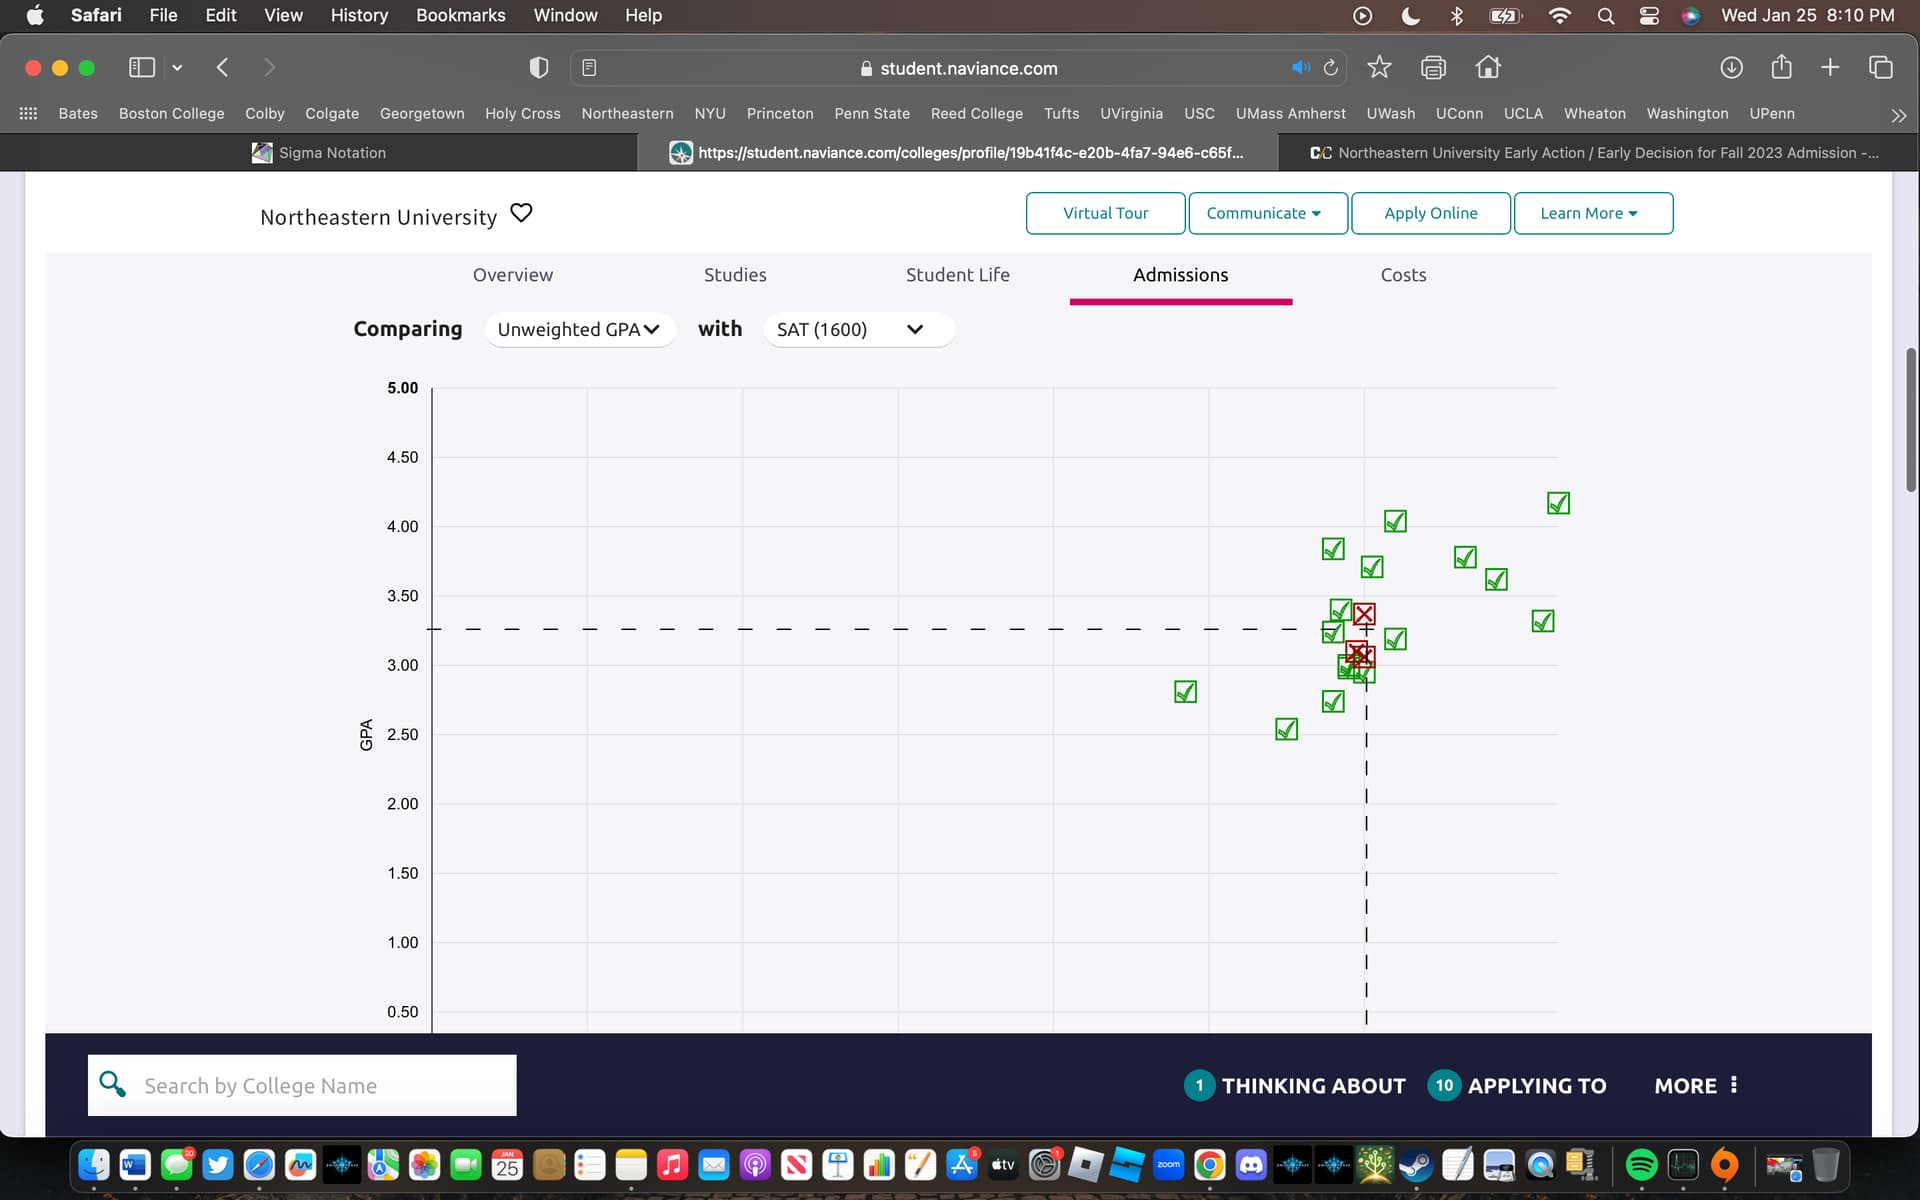
Task: Open the sidebar chevron dropdown
Action: click(177, 68)
